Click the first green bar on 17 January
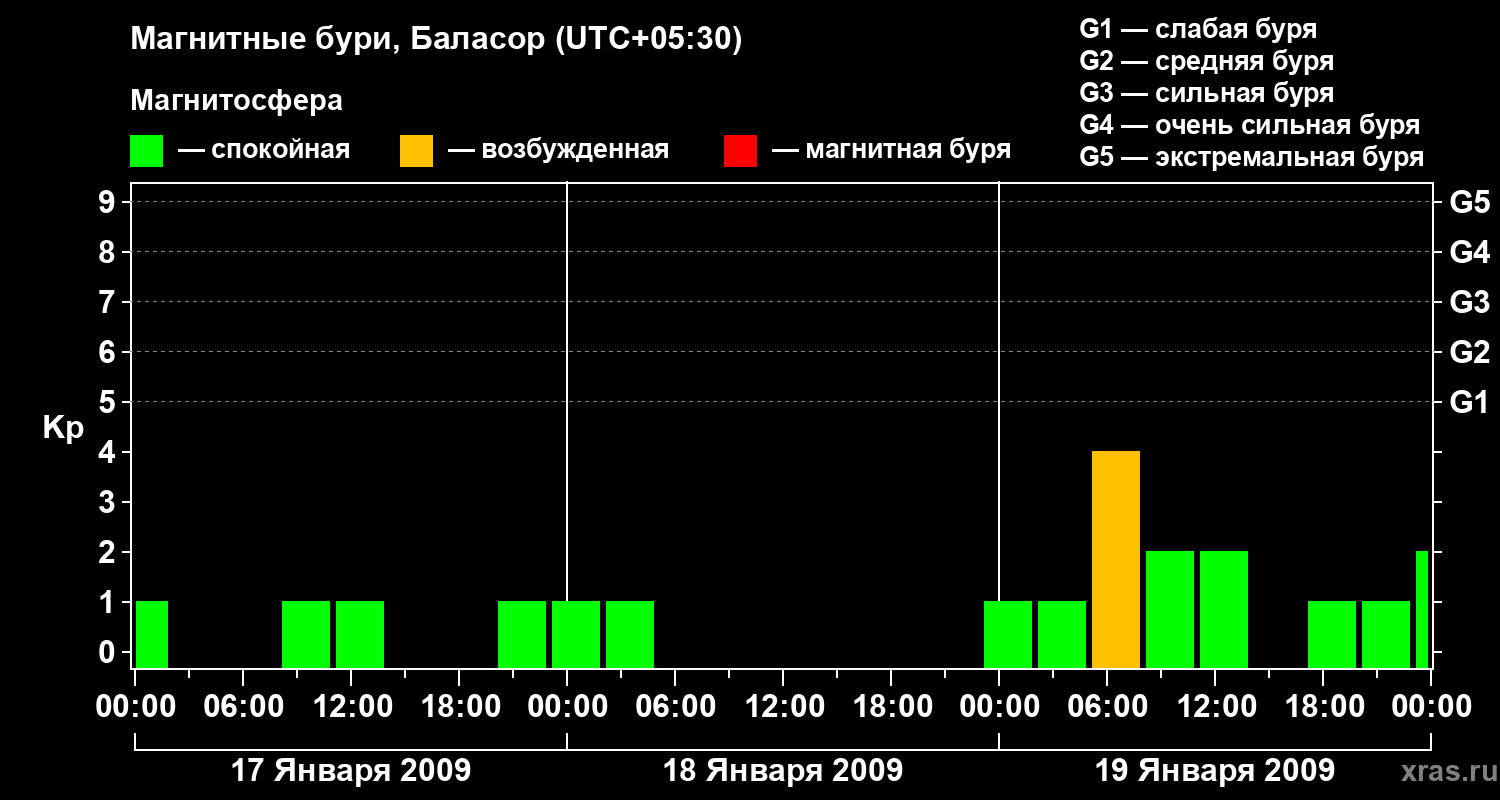Viewport: 1500px width, 800px height. click(x=152, y=635)
